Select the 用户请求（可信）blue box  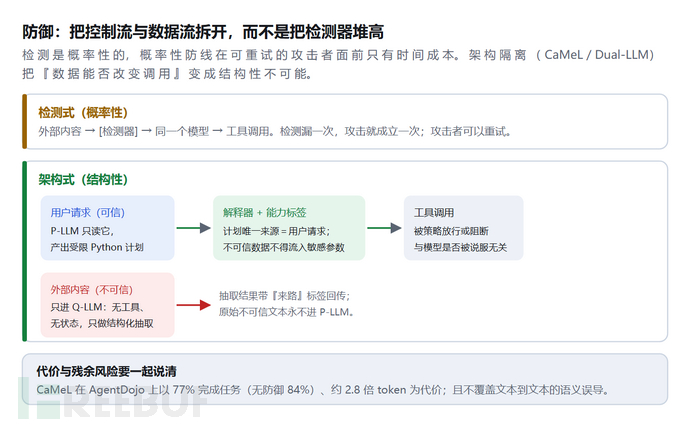pyautogui.click(x=107, y=228)
